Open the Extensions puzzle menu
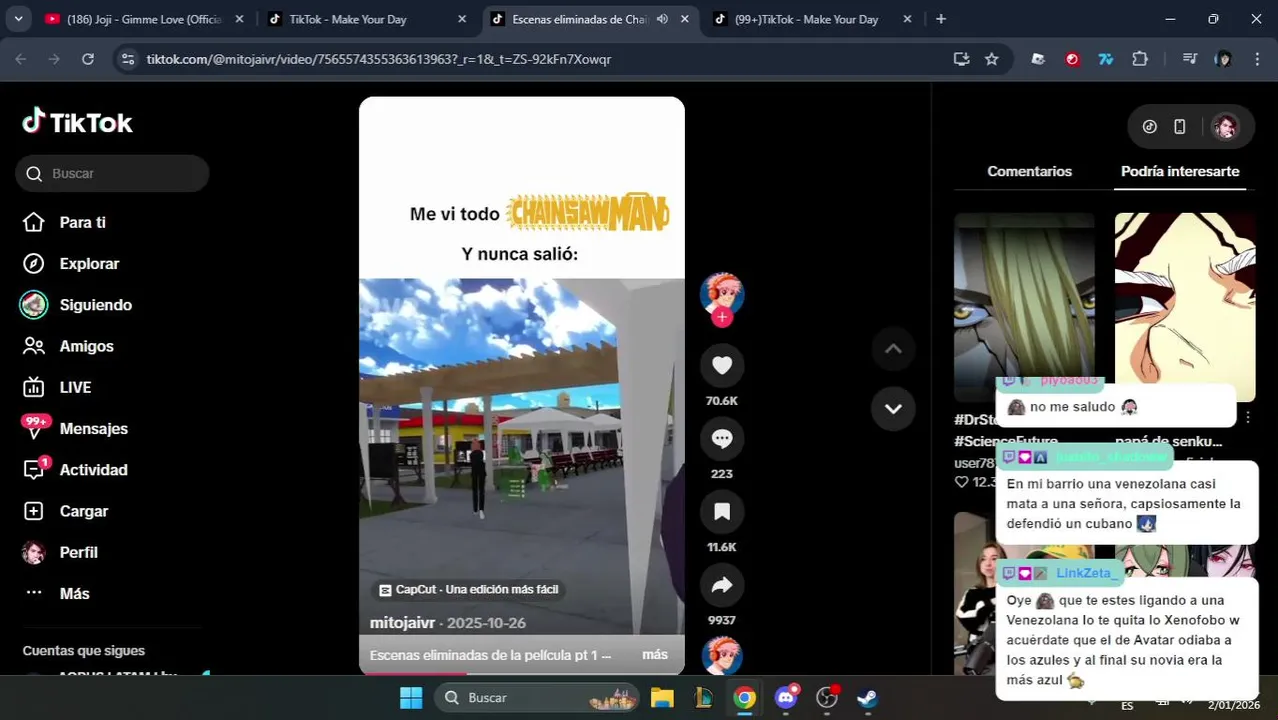 point(1140,59)
